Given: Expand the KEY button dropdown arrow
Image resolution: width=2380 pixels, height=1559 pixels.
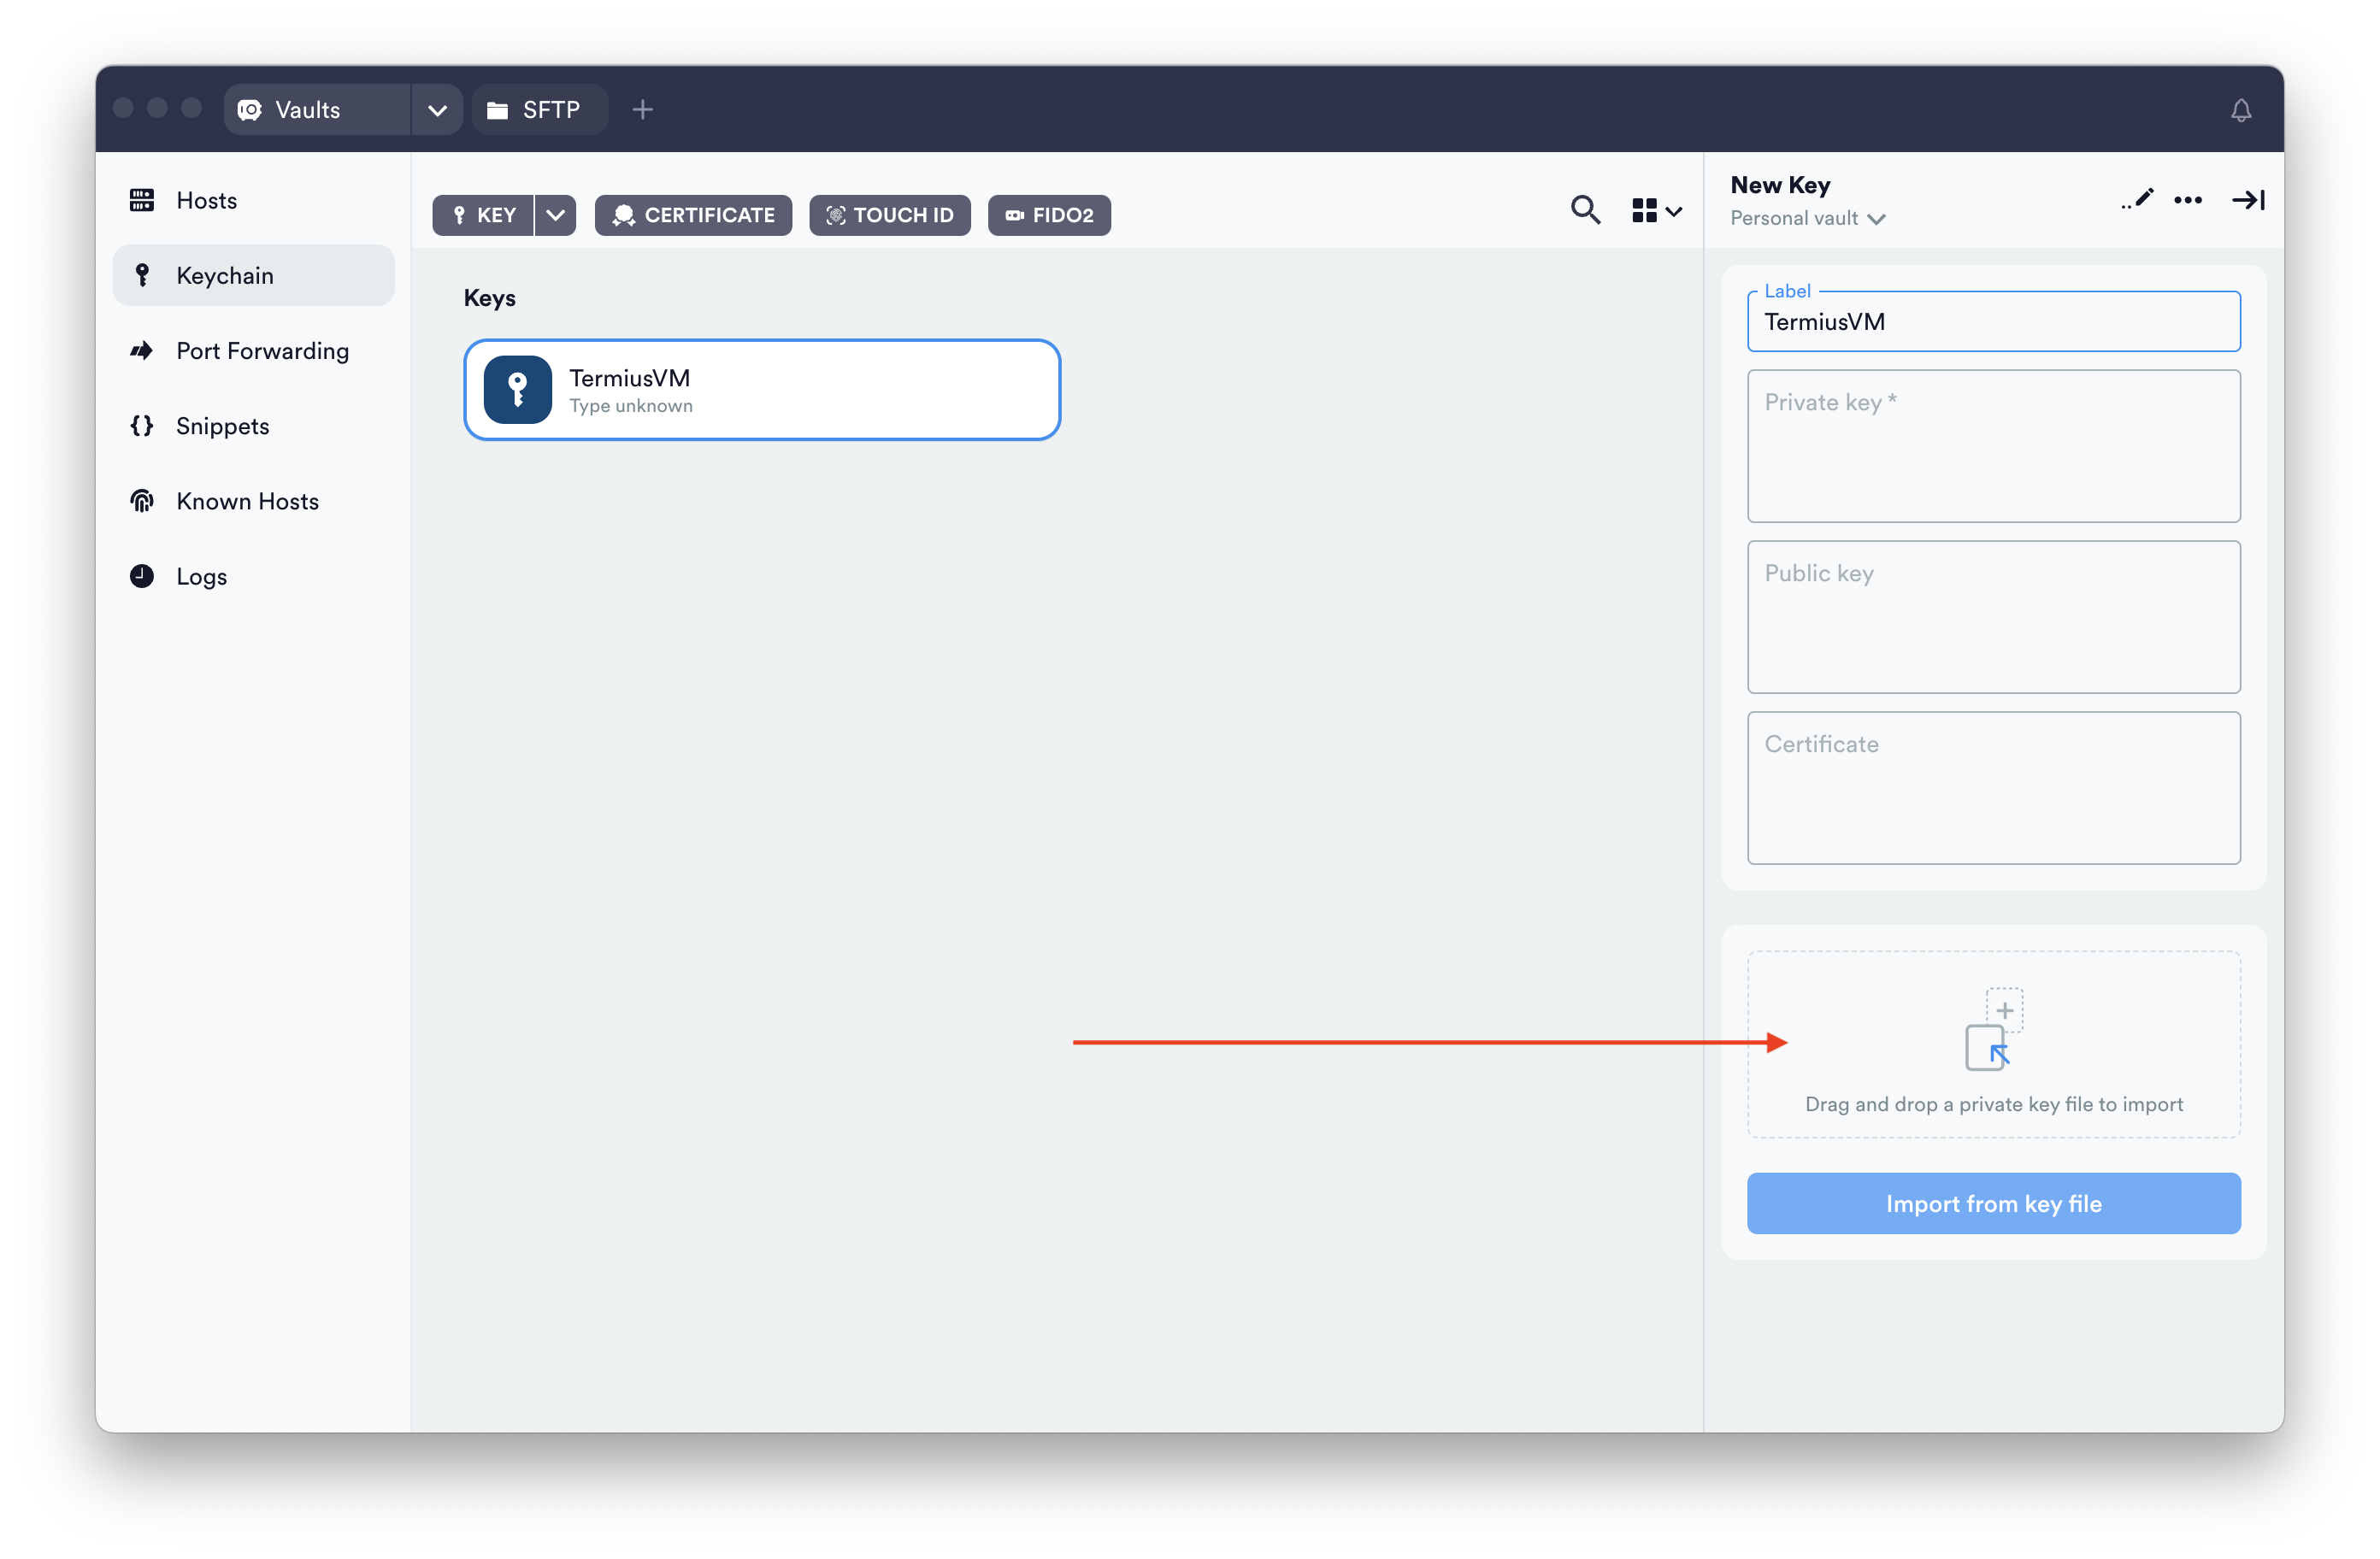Looking at the screenshot, I should click(x=555, y=215).
